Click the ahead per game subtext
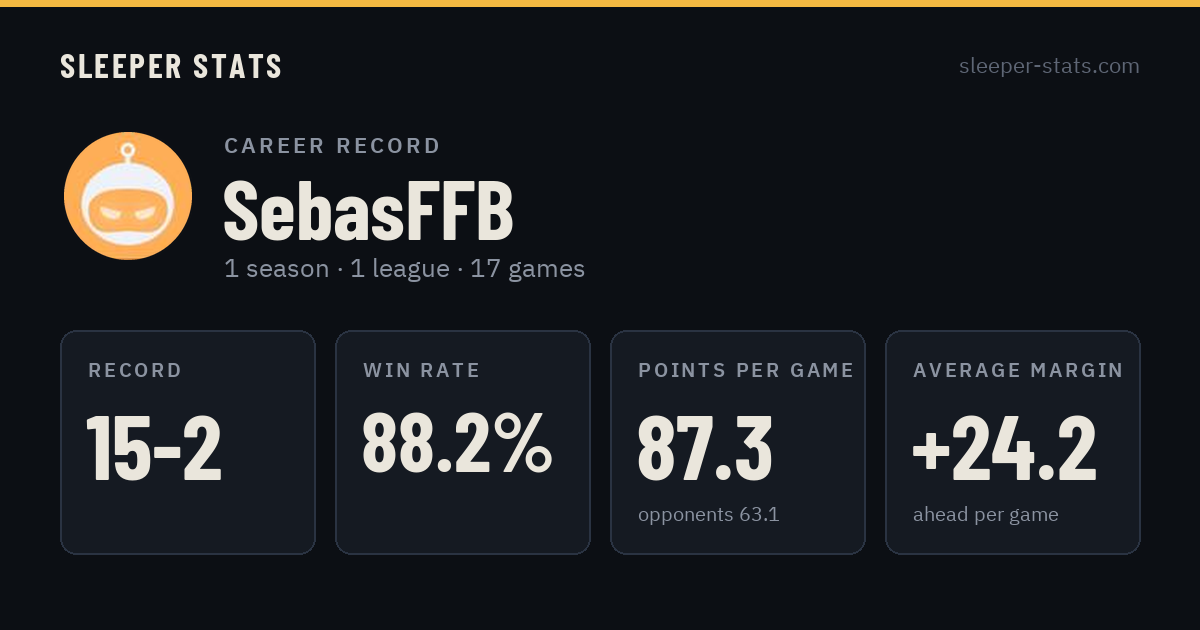This screenshot has height=630, width=1200. (x=986, y=515)
